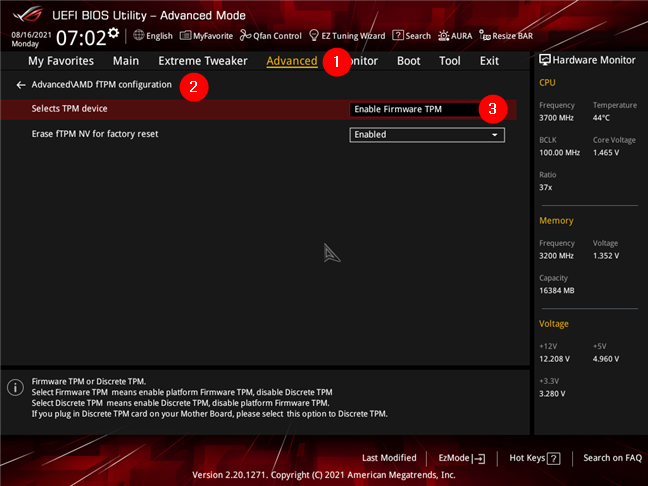This screenshot has height=486, width=648.
Task: Click the globe language icon
Action: point(138,35)
